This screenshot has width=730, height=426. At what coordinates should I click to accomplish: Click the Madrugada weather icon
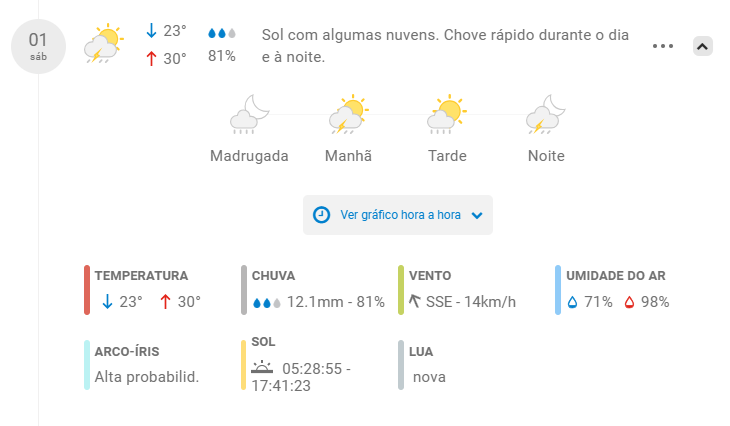(249, 115)
